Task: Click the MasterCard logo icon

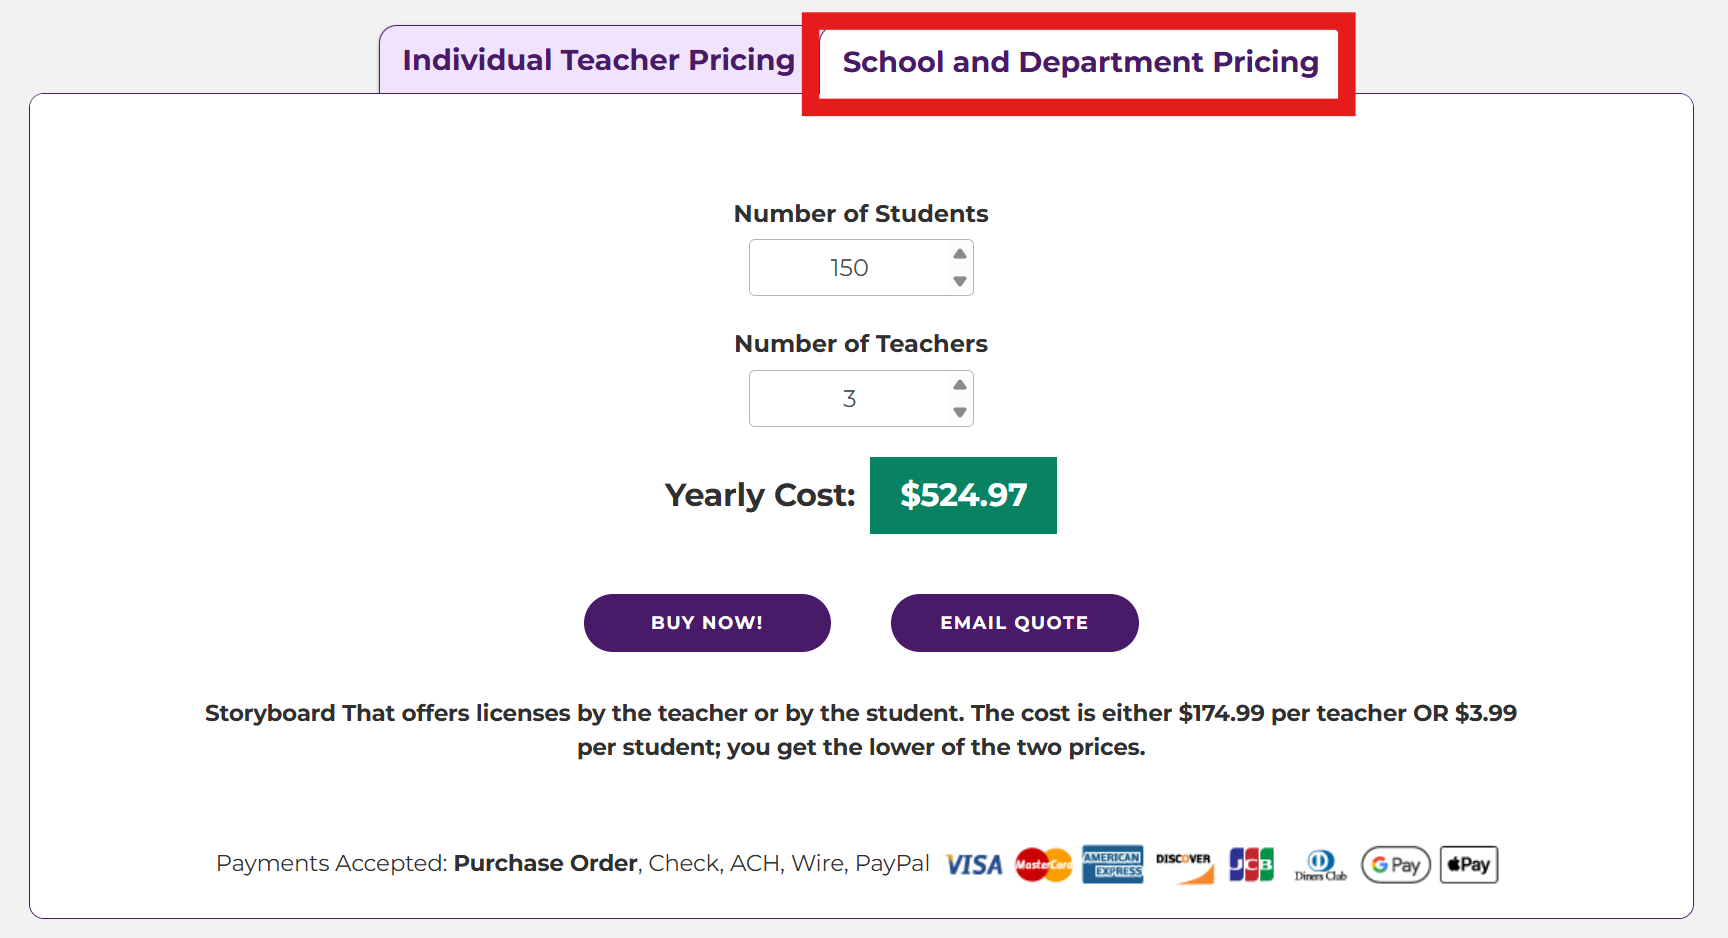Action: coord(1043,865)
